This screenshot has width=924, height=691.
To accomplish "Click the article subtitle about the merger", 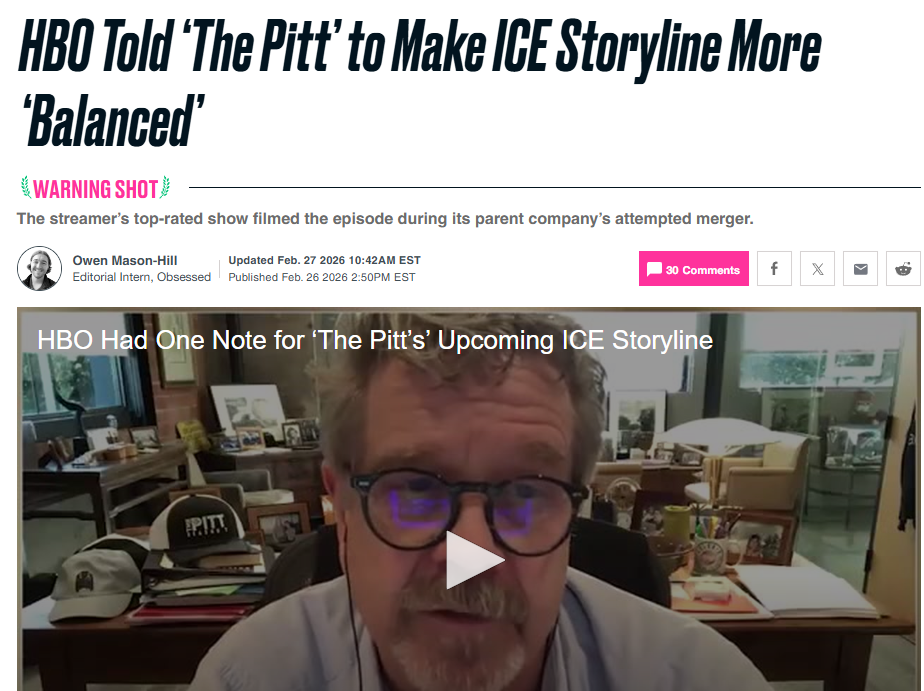I will pos(385,219).
